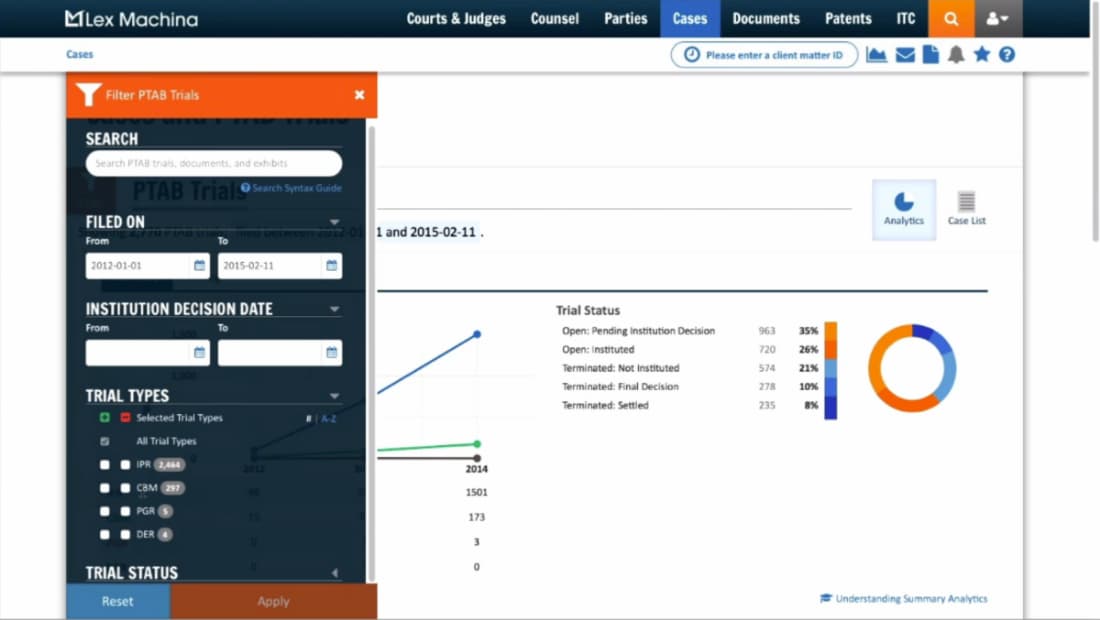Collapse the Filed On section
Viewport: 1100px width, 620px height.
[x=335, y=222]
